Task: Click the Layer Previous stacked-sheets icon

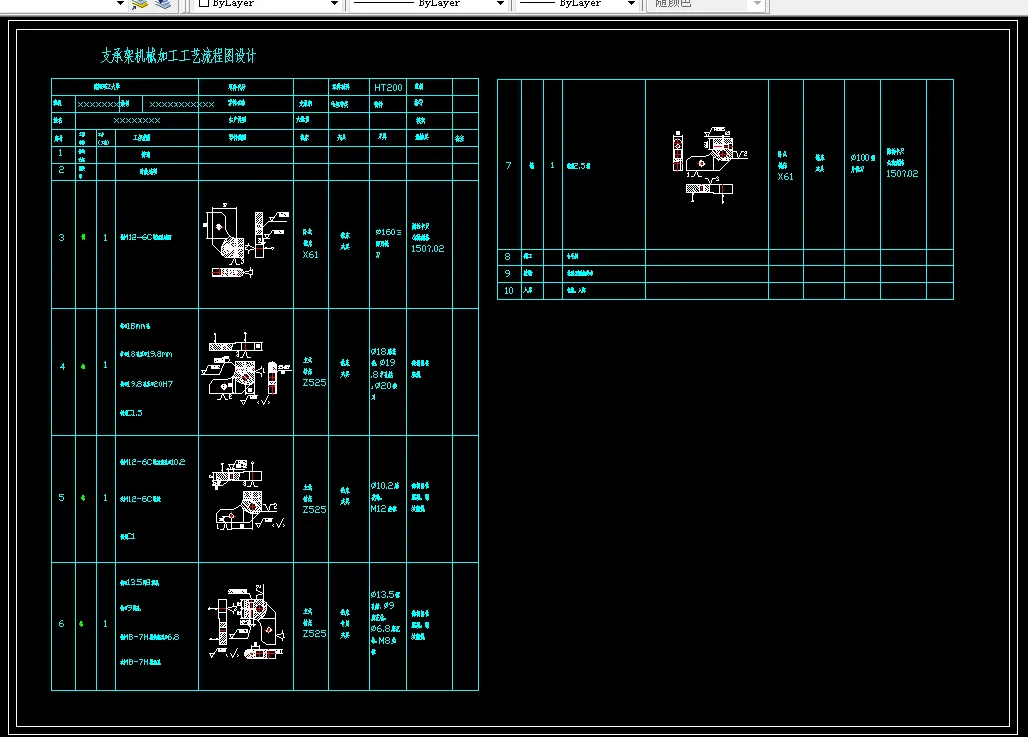Action: tap(163, 4)
